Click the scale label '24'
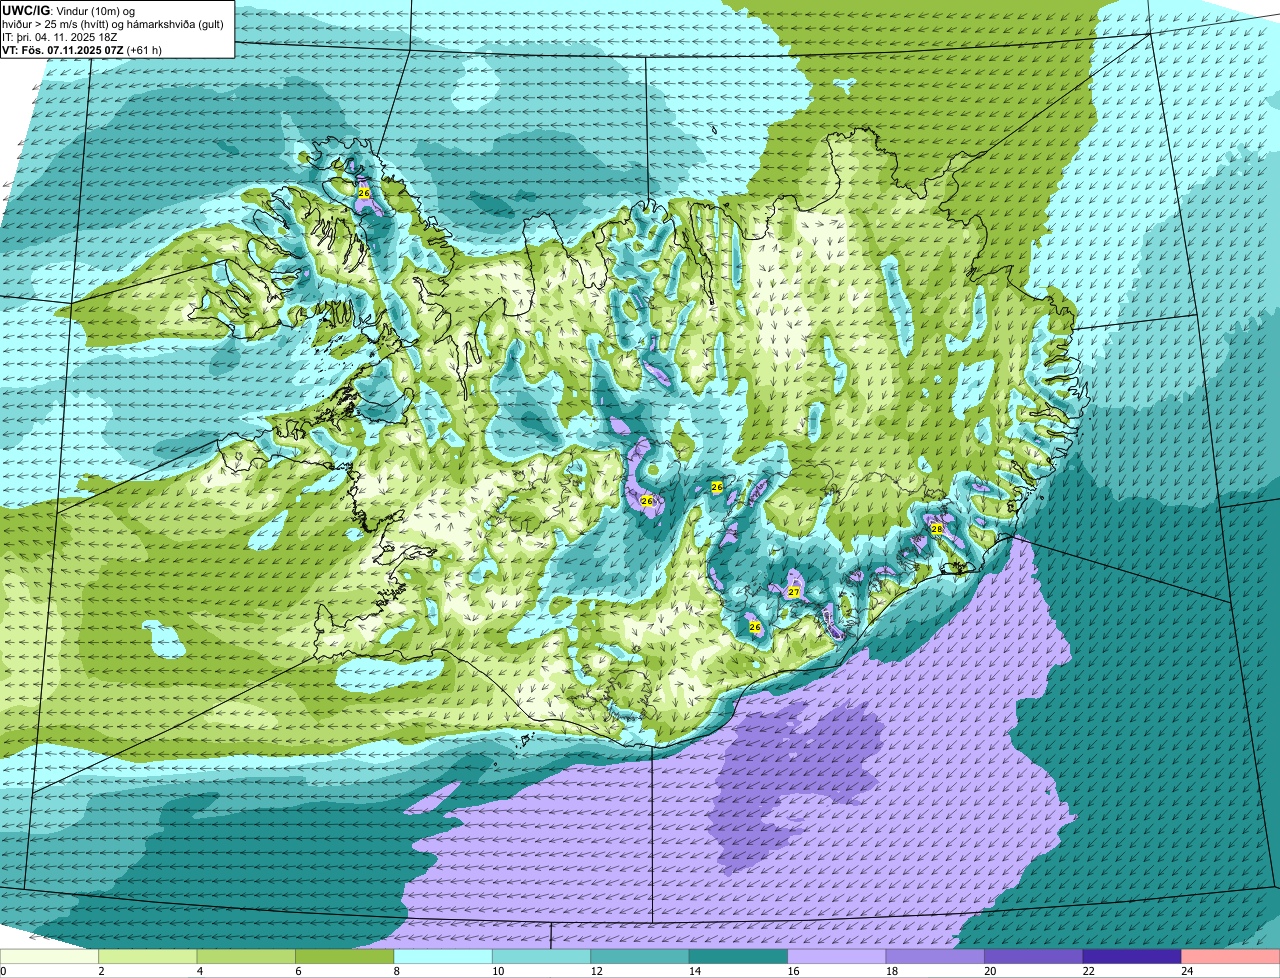 [x=1187, y=971]
